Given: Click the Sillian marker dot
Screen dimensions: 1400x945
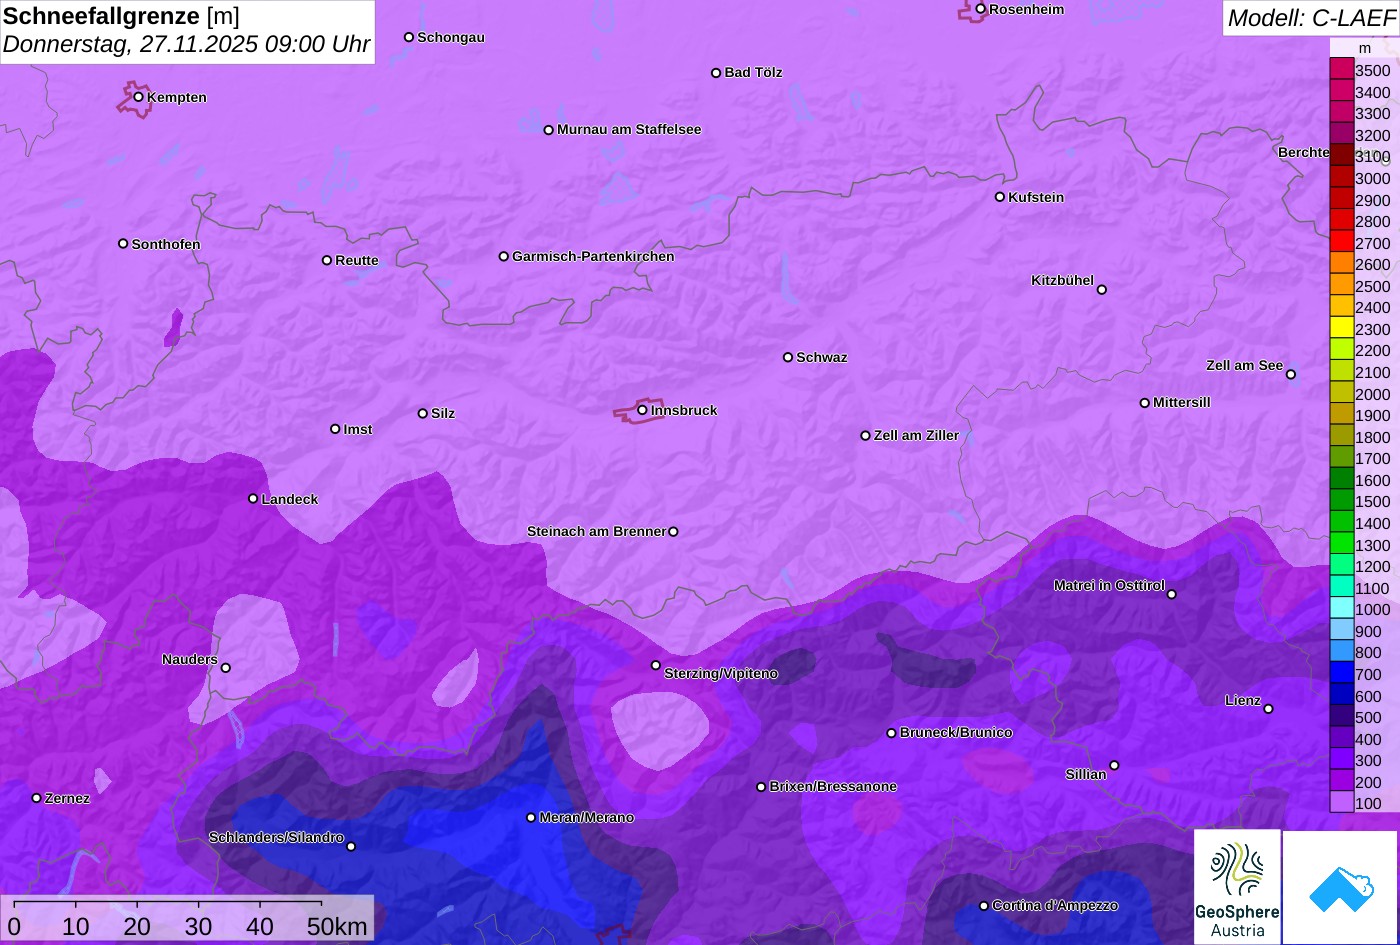Looking at the screenshot, I should (1114, 766).
